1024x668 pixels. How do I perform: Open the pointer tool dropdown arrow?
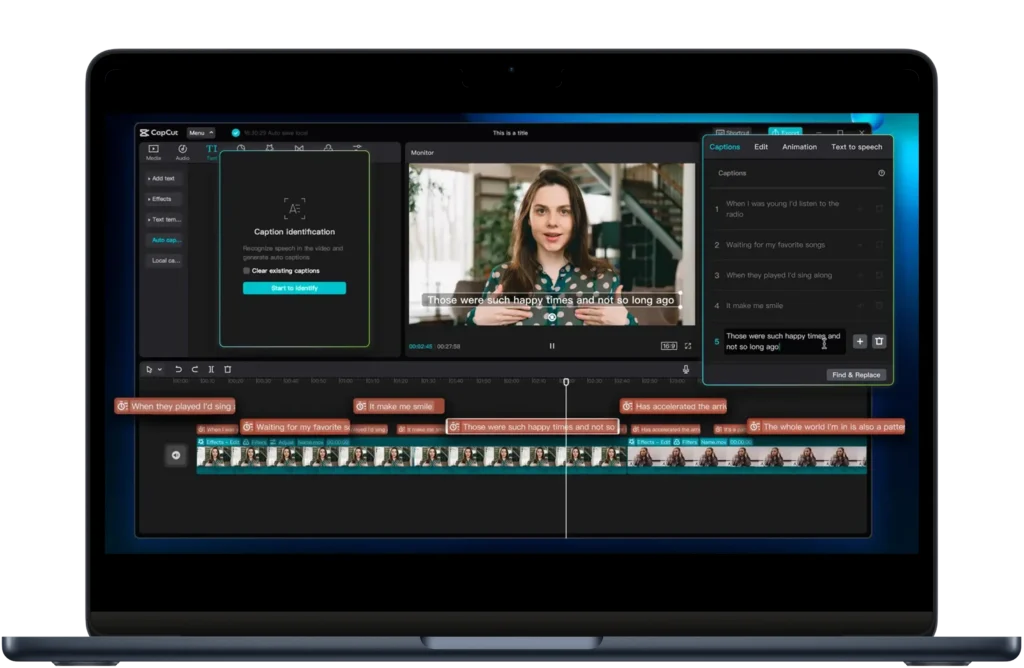(159, 370)
